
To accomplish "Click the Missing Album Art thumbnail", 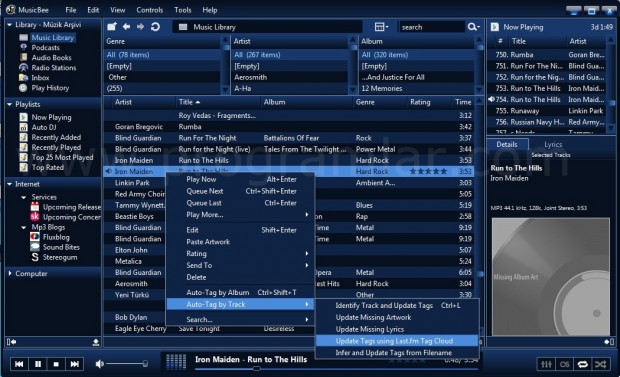I will click(x=550, y=277).
